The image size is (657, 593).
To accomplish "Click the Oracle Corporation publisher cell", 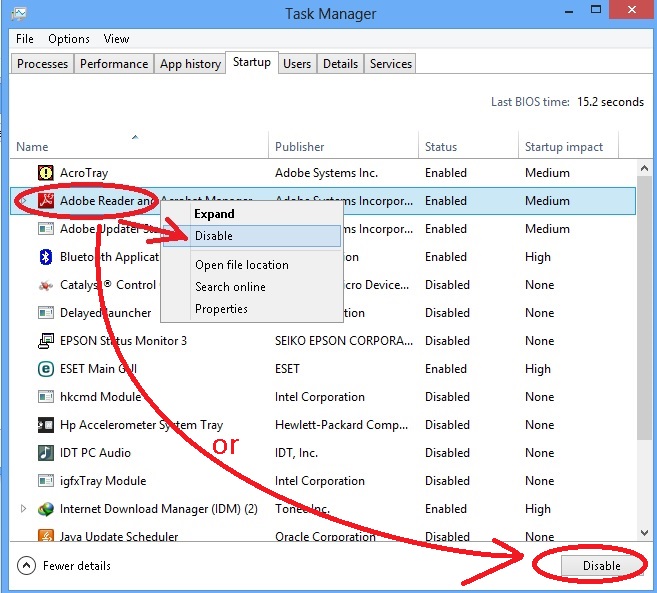I will [x=325, y=536].
